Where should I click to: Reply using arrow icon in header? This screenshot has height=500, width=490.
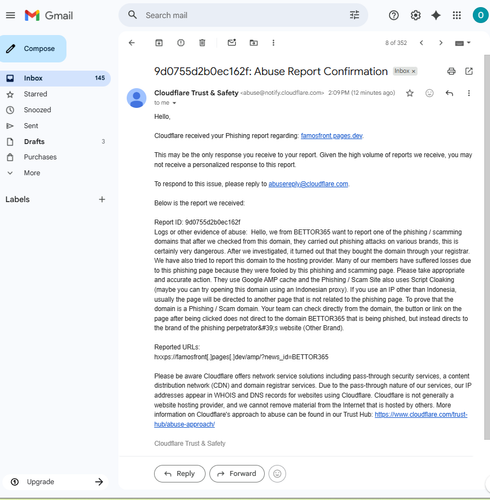point(449,93)
